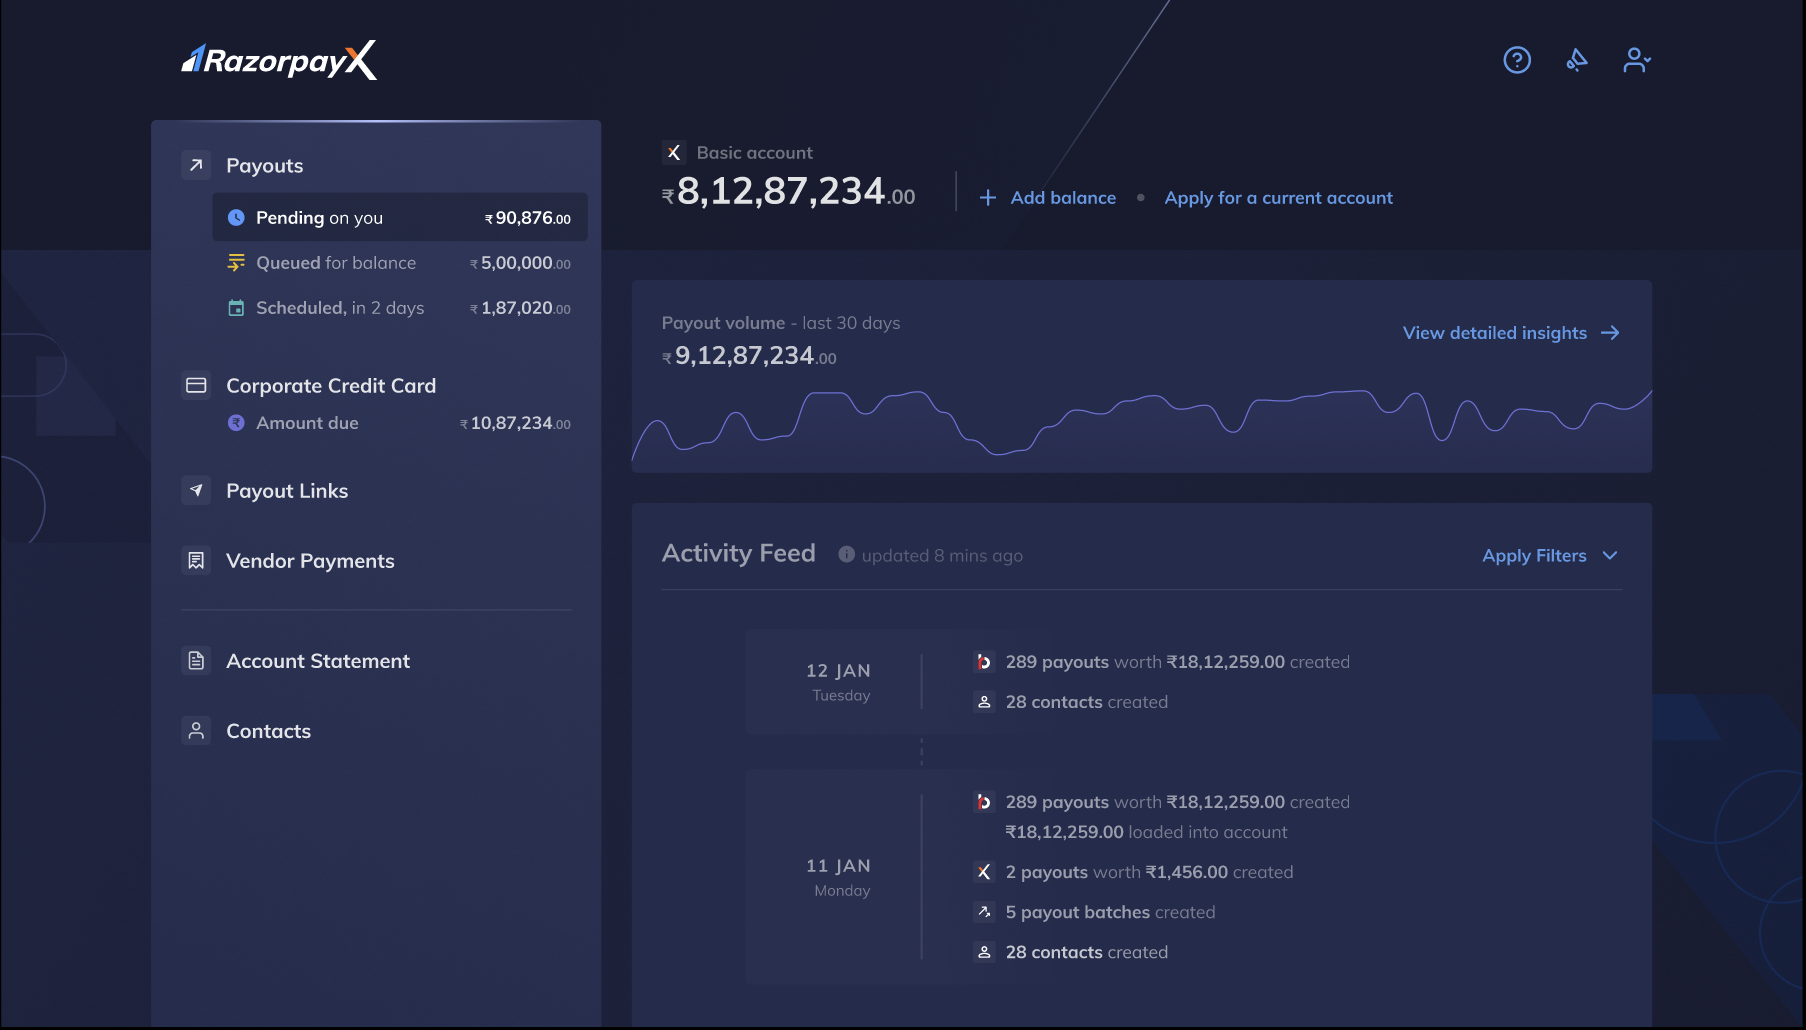Click the info icon near updated 8 mins ago
Viewport: 1806px width, 1030px height.
(x=846, y=554)
